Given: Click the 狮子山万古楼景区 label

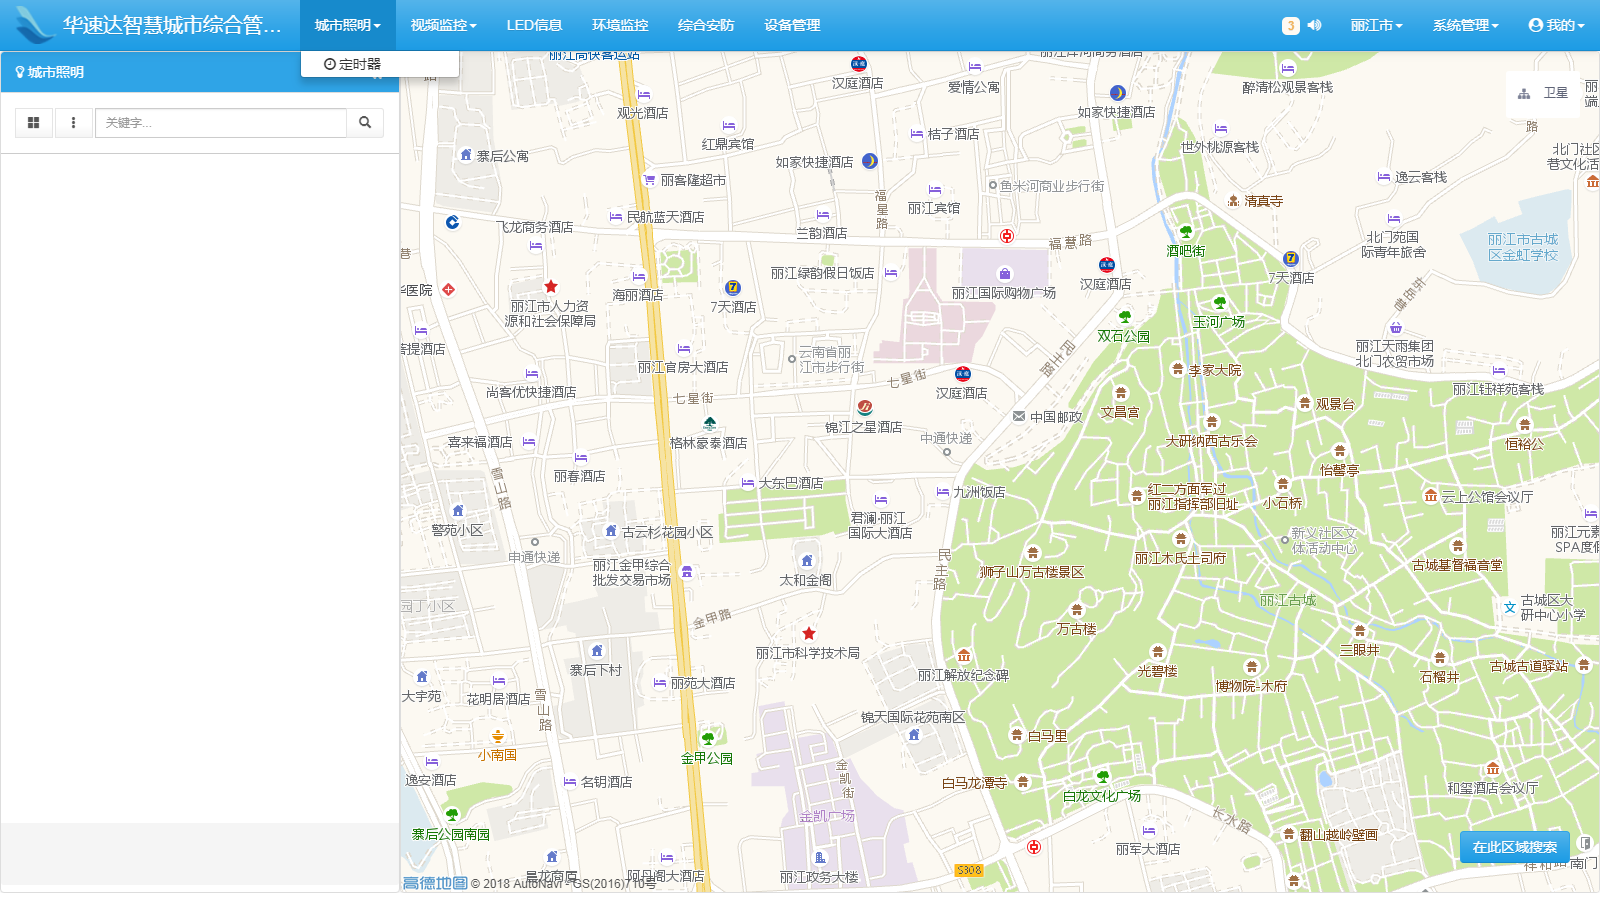Looking at the screenshot, I should click(1032, 572).
